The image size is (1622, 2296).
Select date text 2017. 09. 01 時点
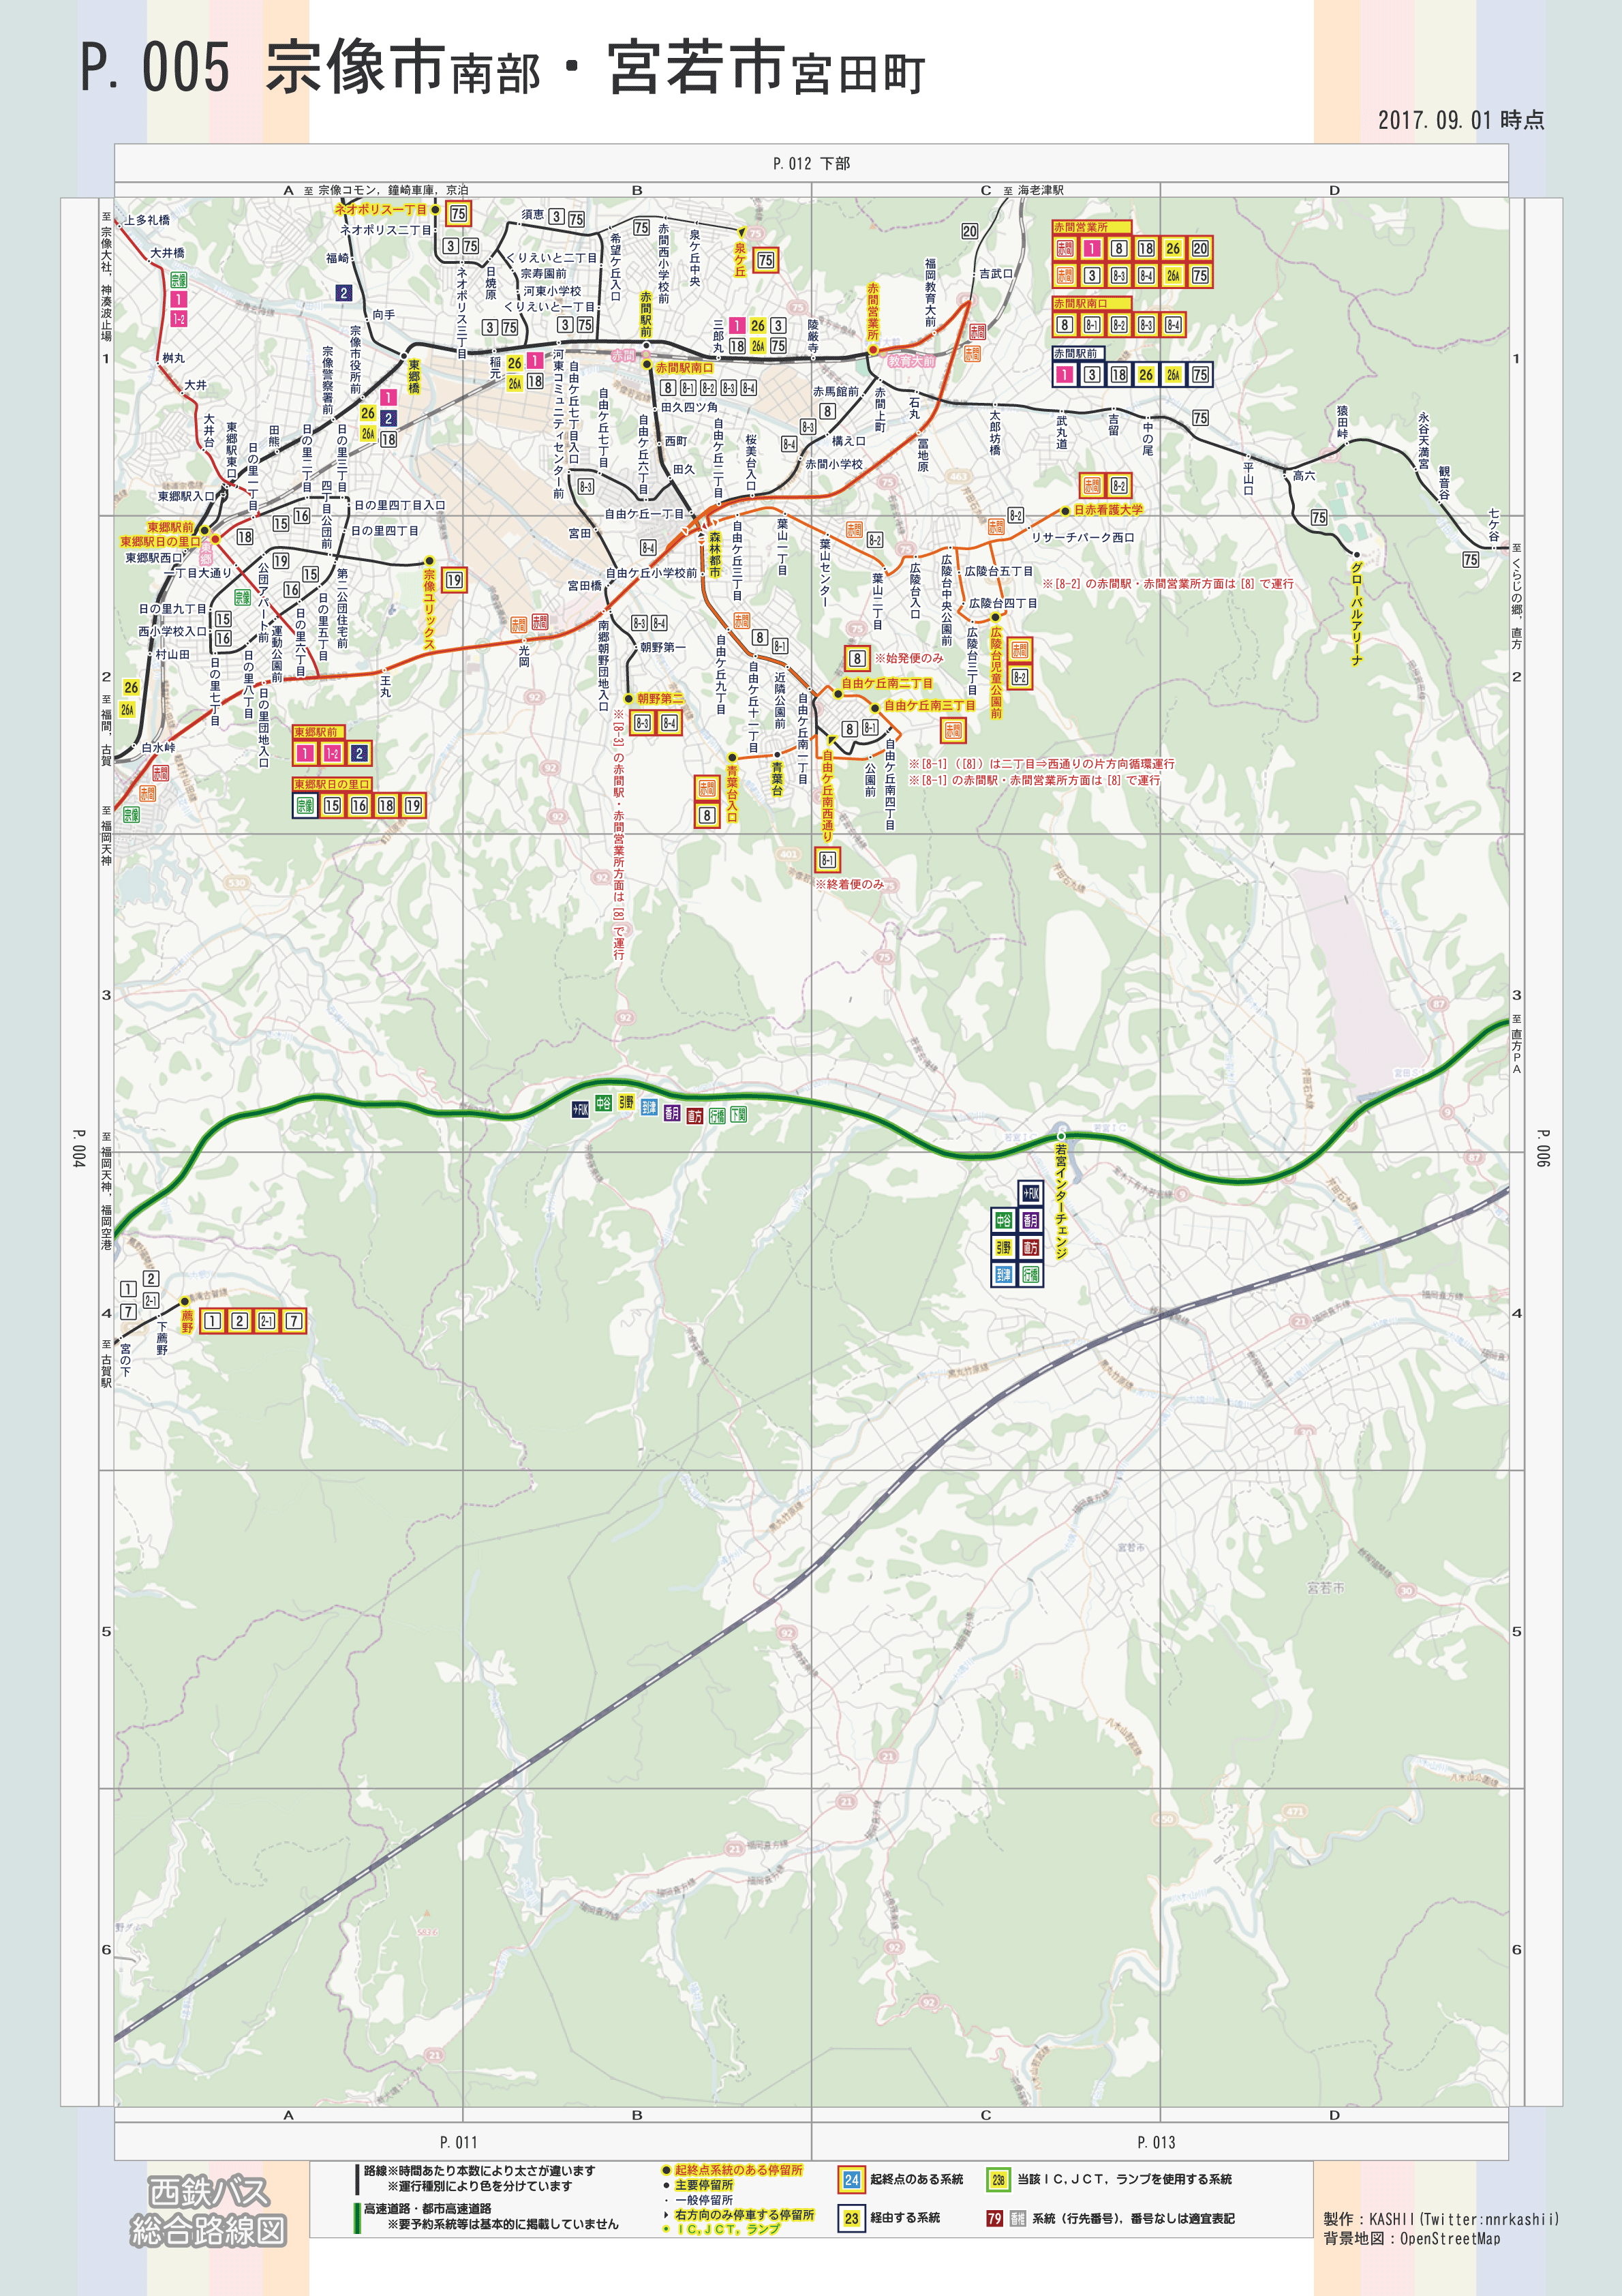[1461, 120]
